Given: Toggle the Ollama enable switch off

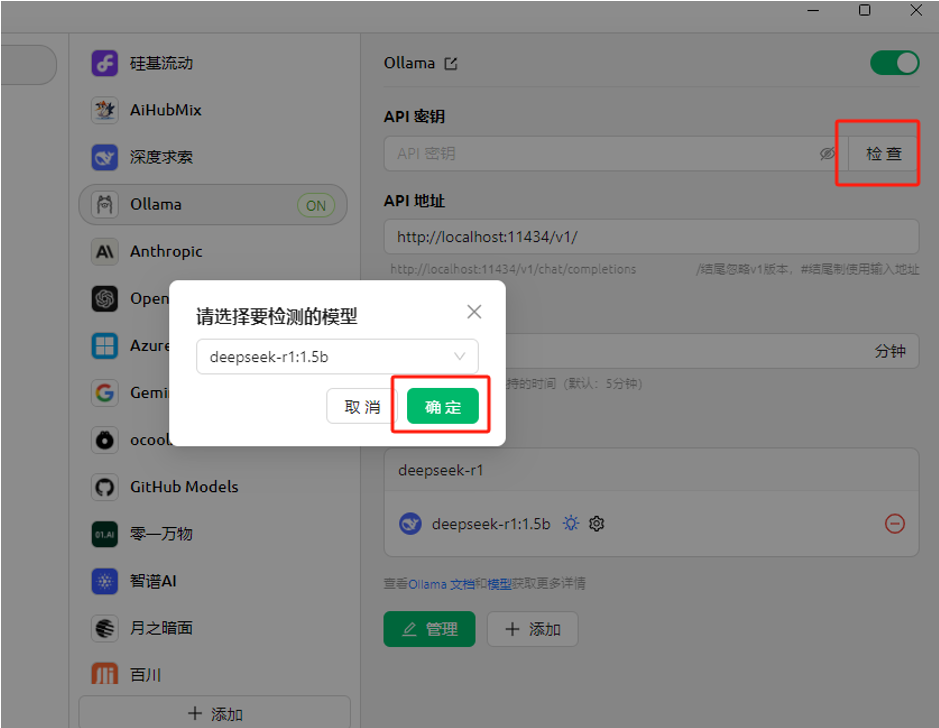Looking at the screenshot, I should click(895, 63).
